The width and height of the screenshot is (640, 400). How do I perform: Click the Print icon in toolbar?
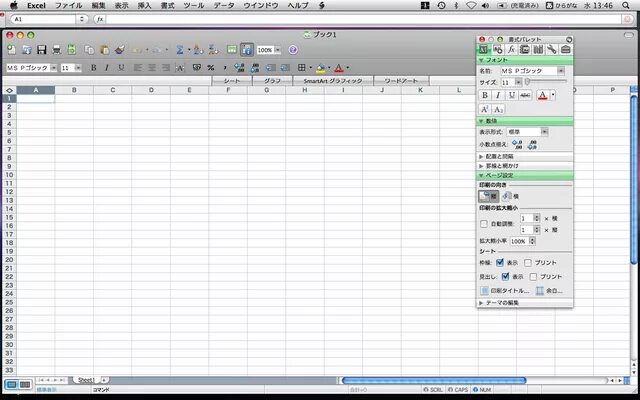coord(57,50)
